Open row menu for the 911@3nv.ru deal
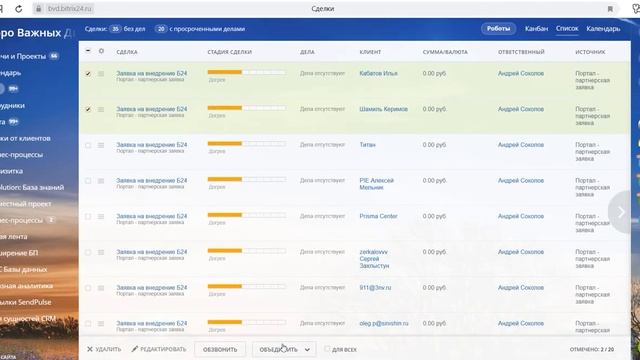 101,288
